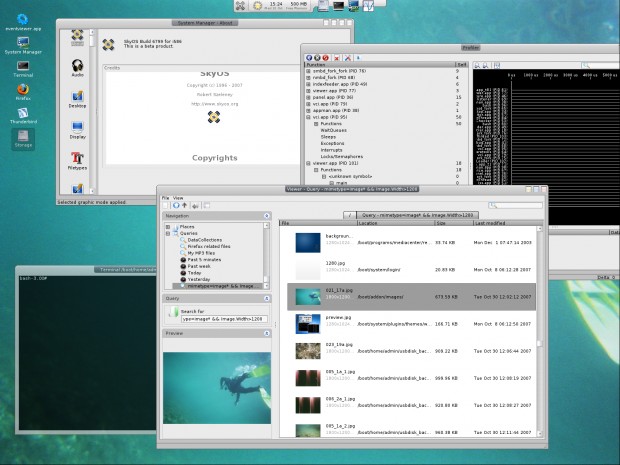
Task: Click the Search for query input field
Action: pyautogui.click(x=224, y=319)
